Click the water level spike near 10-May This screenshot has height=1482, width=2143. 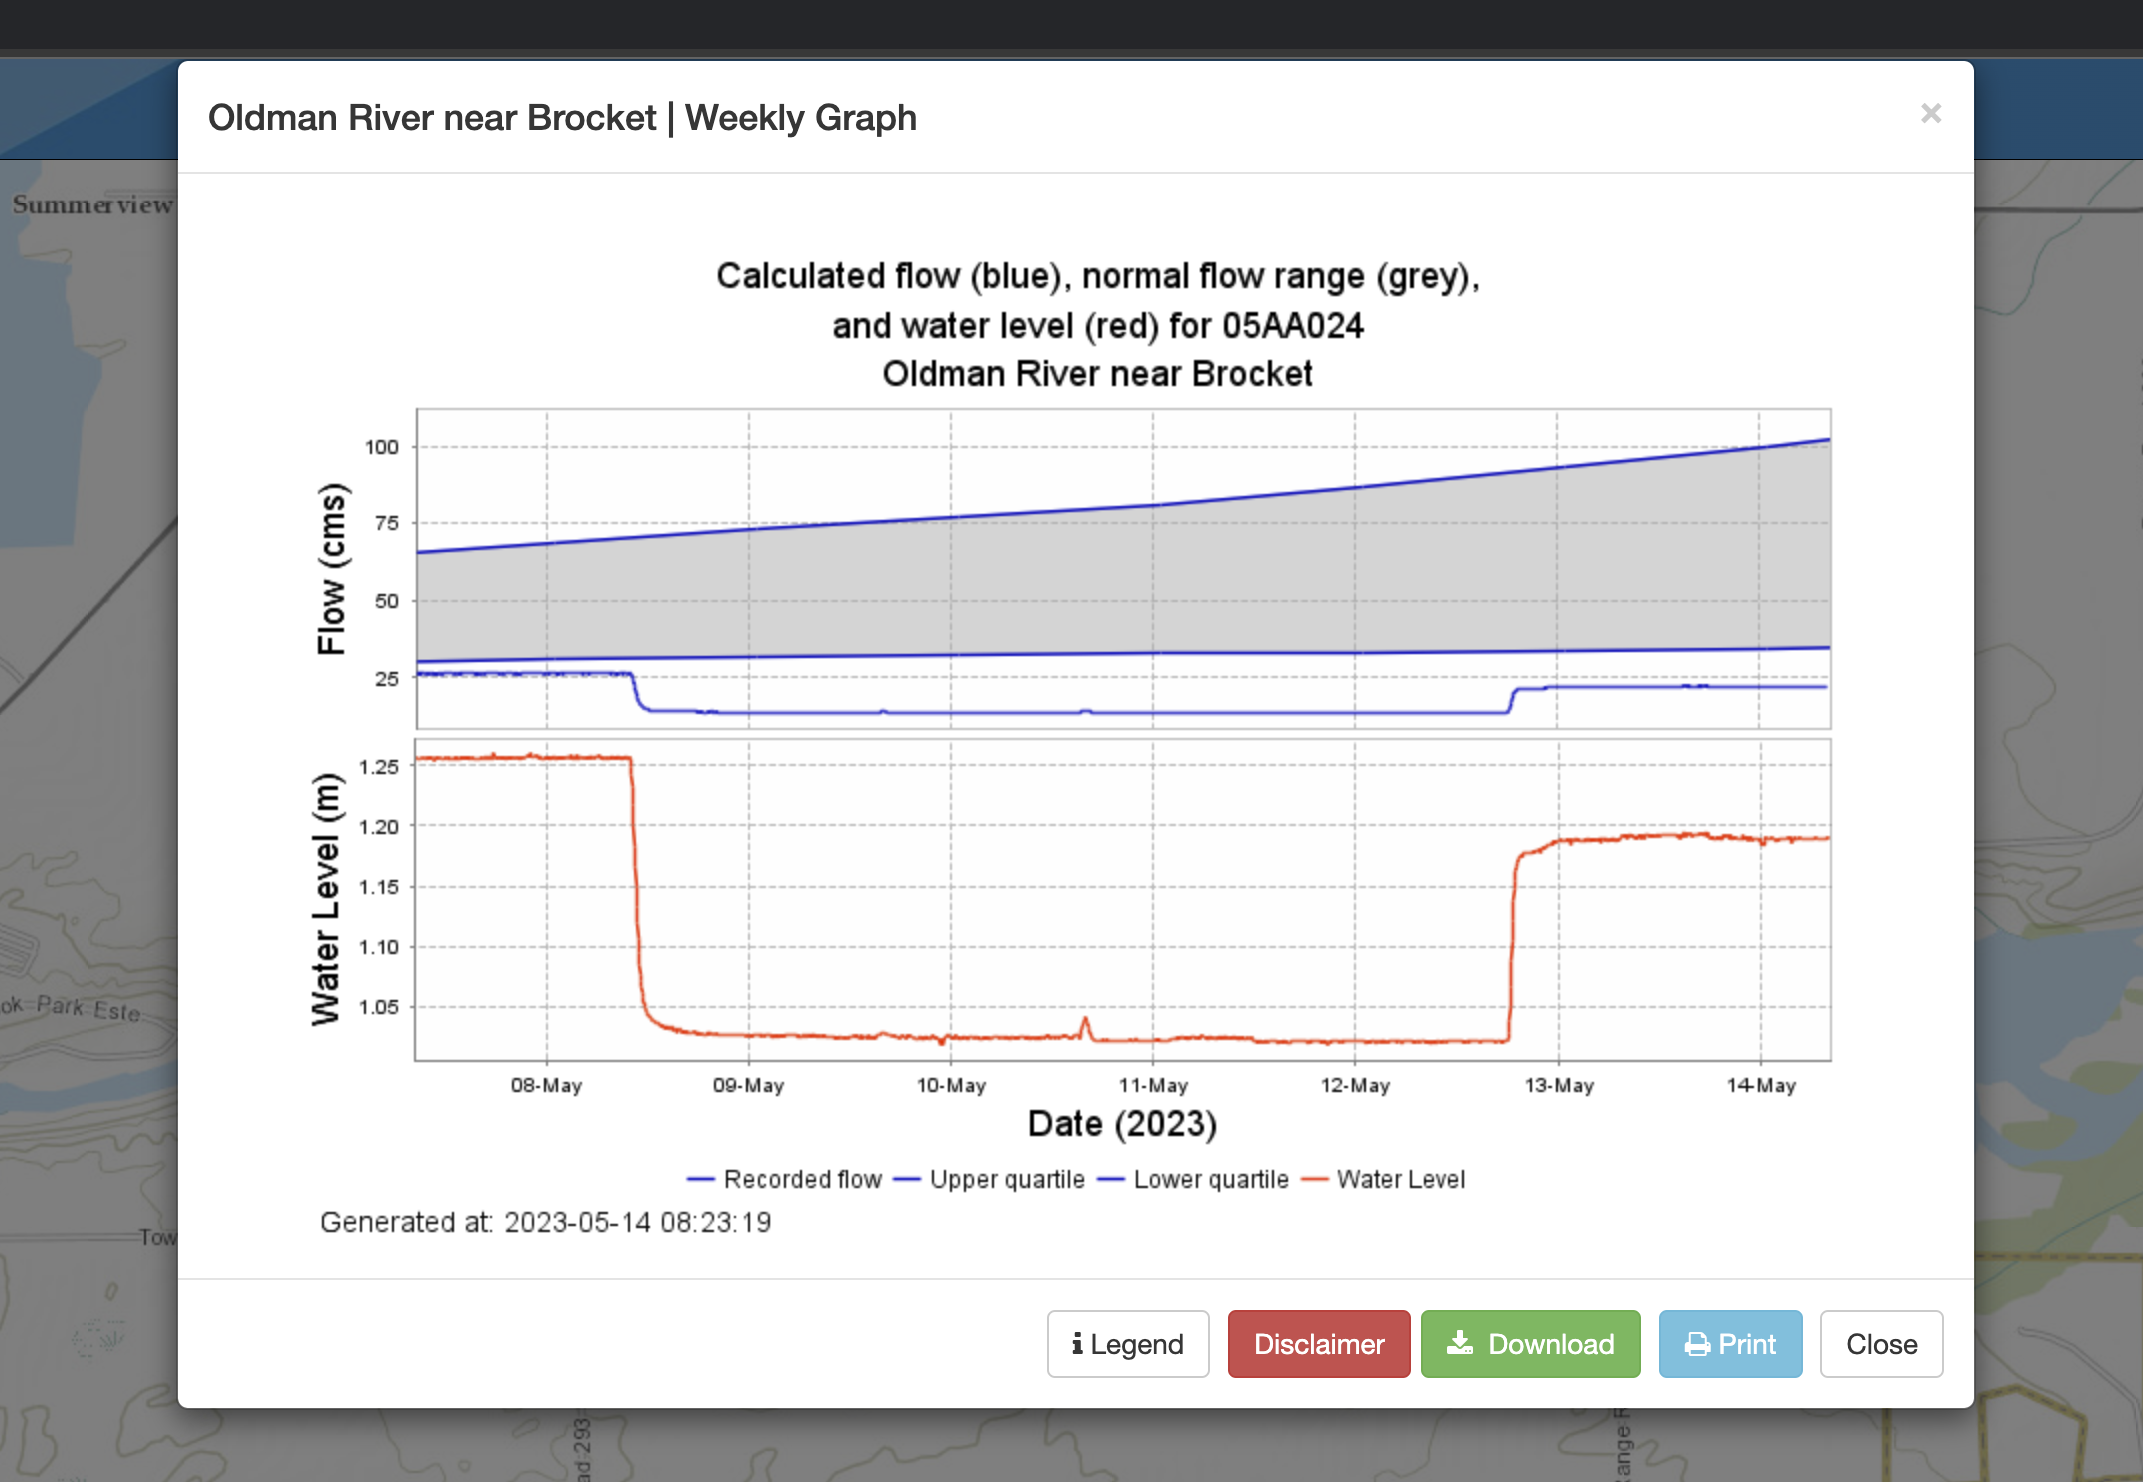point(1085,1027)
